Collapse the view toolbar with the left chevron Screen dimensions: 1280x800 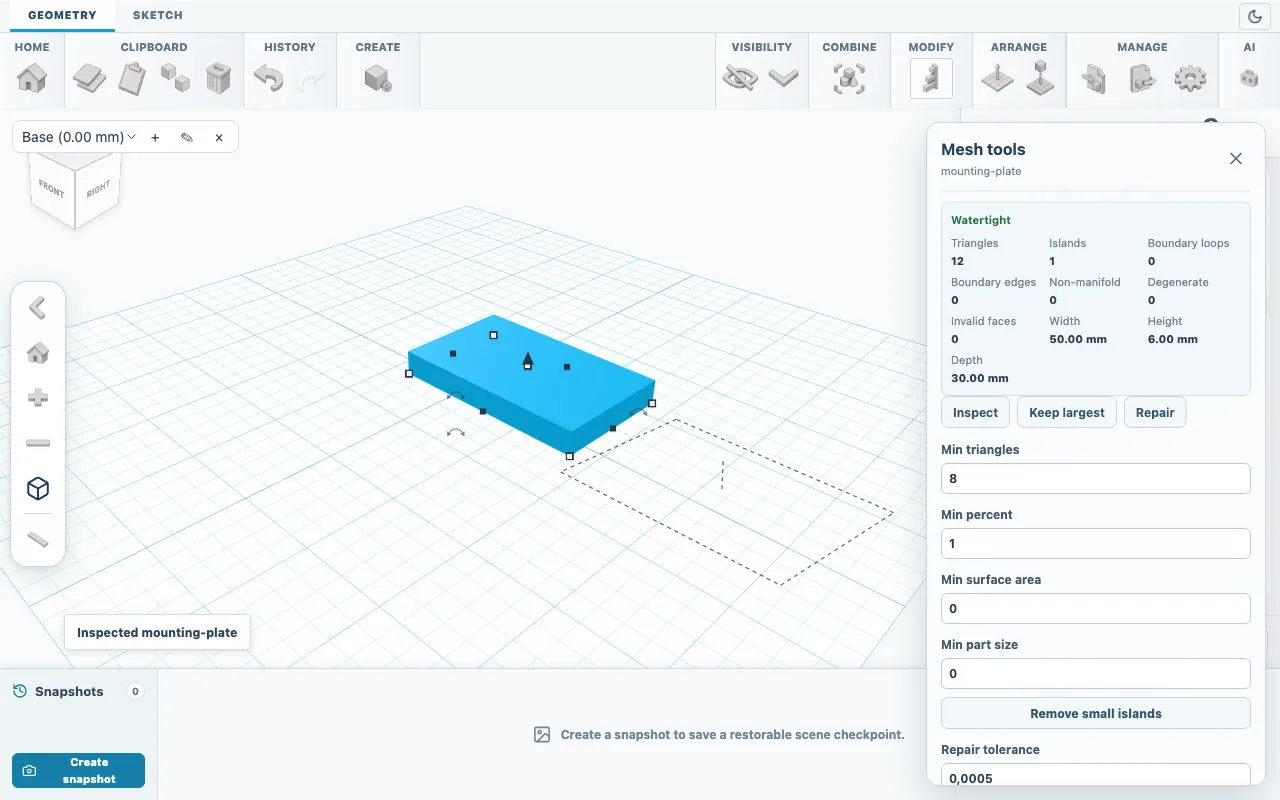click(x=38, y=308)
